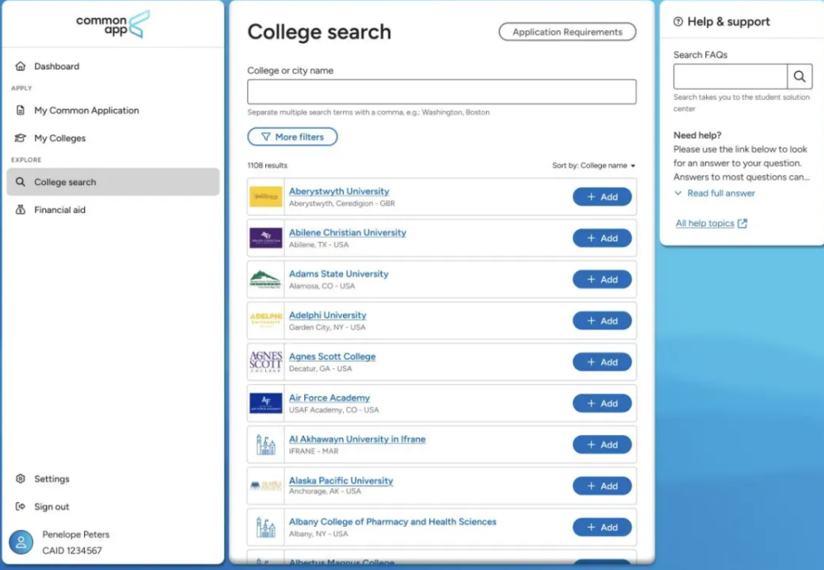Click the Common App logo
The width and height of the screenshot is (824, 570).
(113, 24)
